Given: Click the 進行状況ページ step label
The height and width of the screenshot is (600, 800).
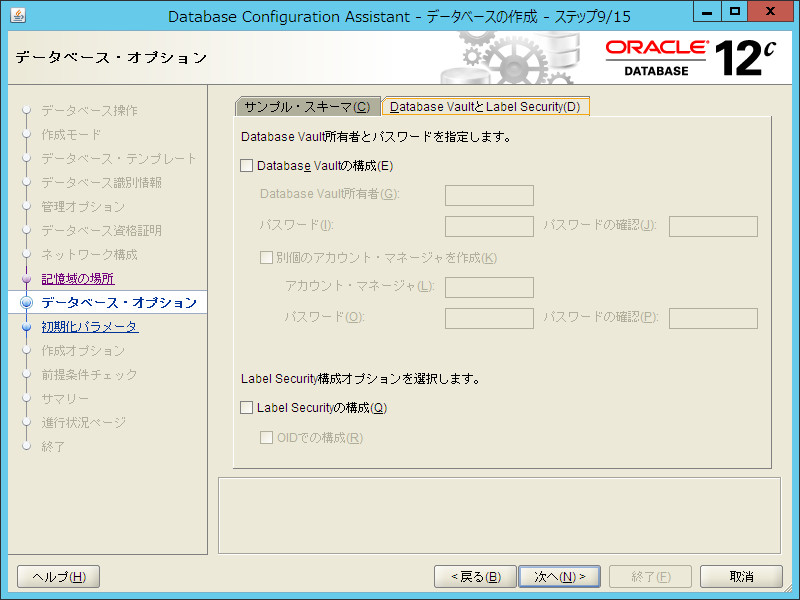Looking at the screenshot, I should 83,422.
